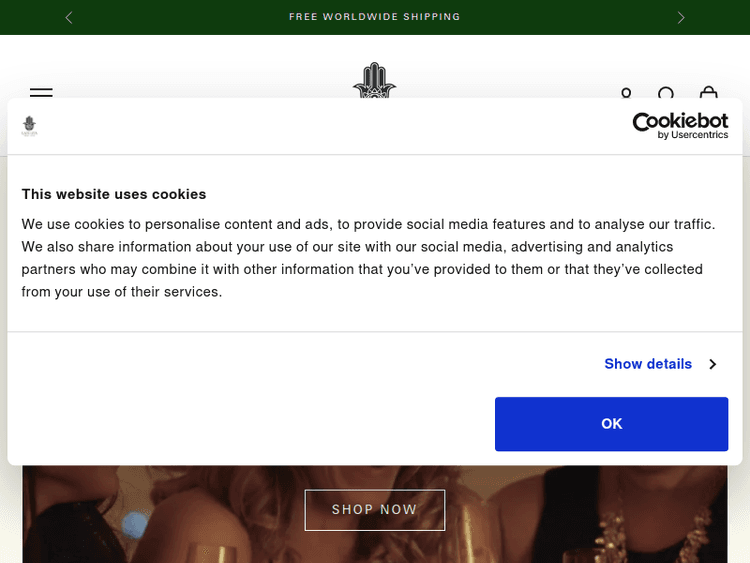Advance to the next announcement
The height and width of the screenshot is (563, 750).
[x=681, y=17]
